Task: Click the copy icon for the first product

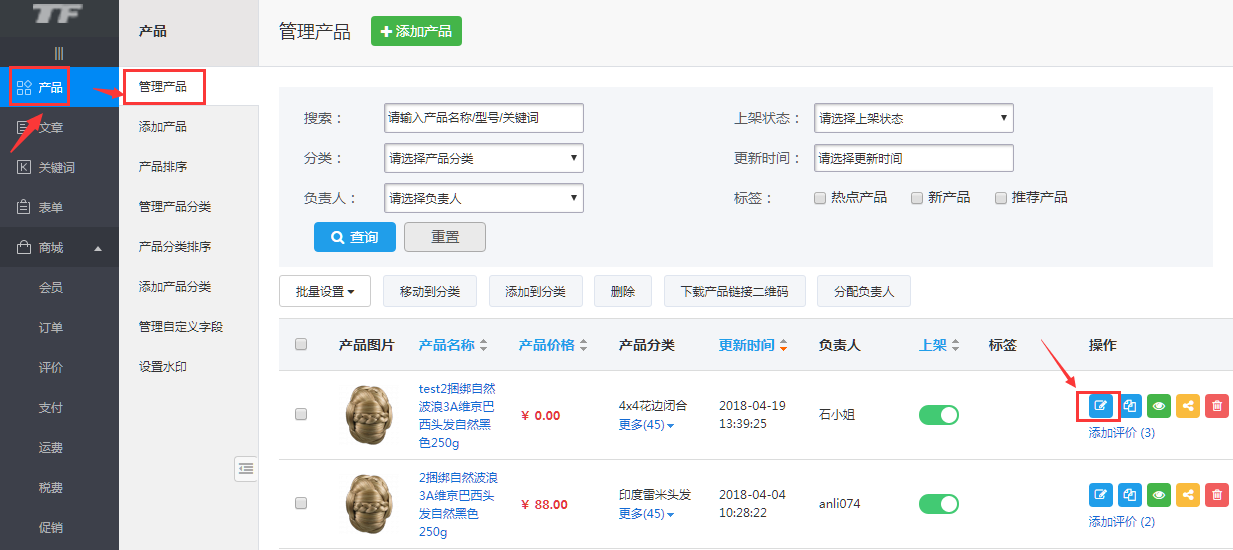Action: pos(1129,406)
